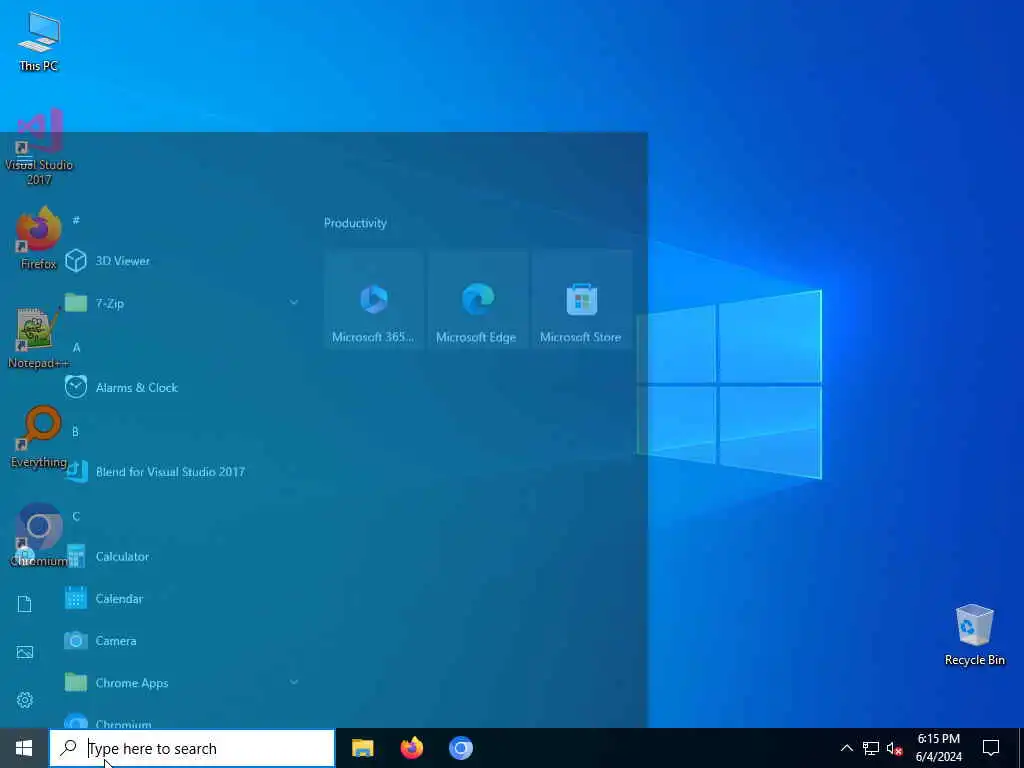Launch Chromium from the taskbar
The height and width of the screenshot is (768, 1024).
click(x=460, y=748)
